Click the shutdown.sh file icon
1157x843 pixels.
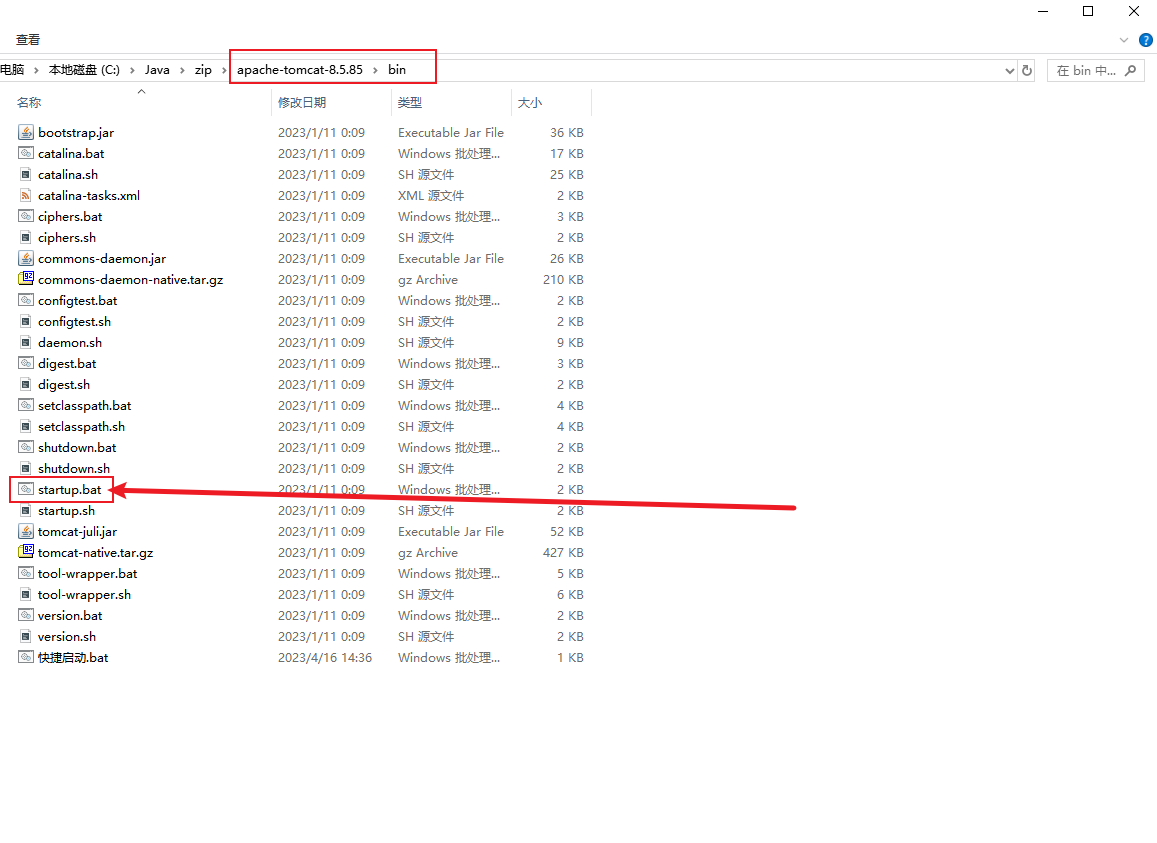coord(26,469)
